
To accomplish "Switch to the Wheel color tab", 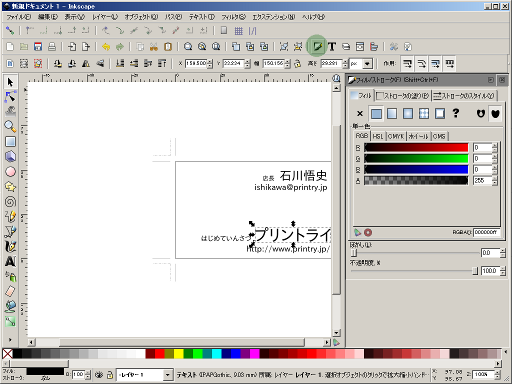I will [x=418, y=136].
